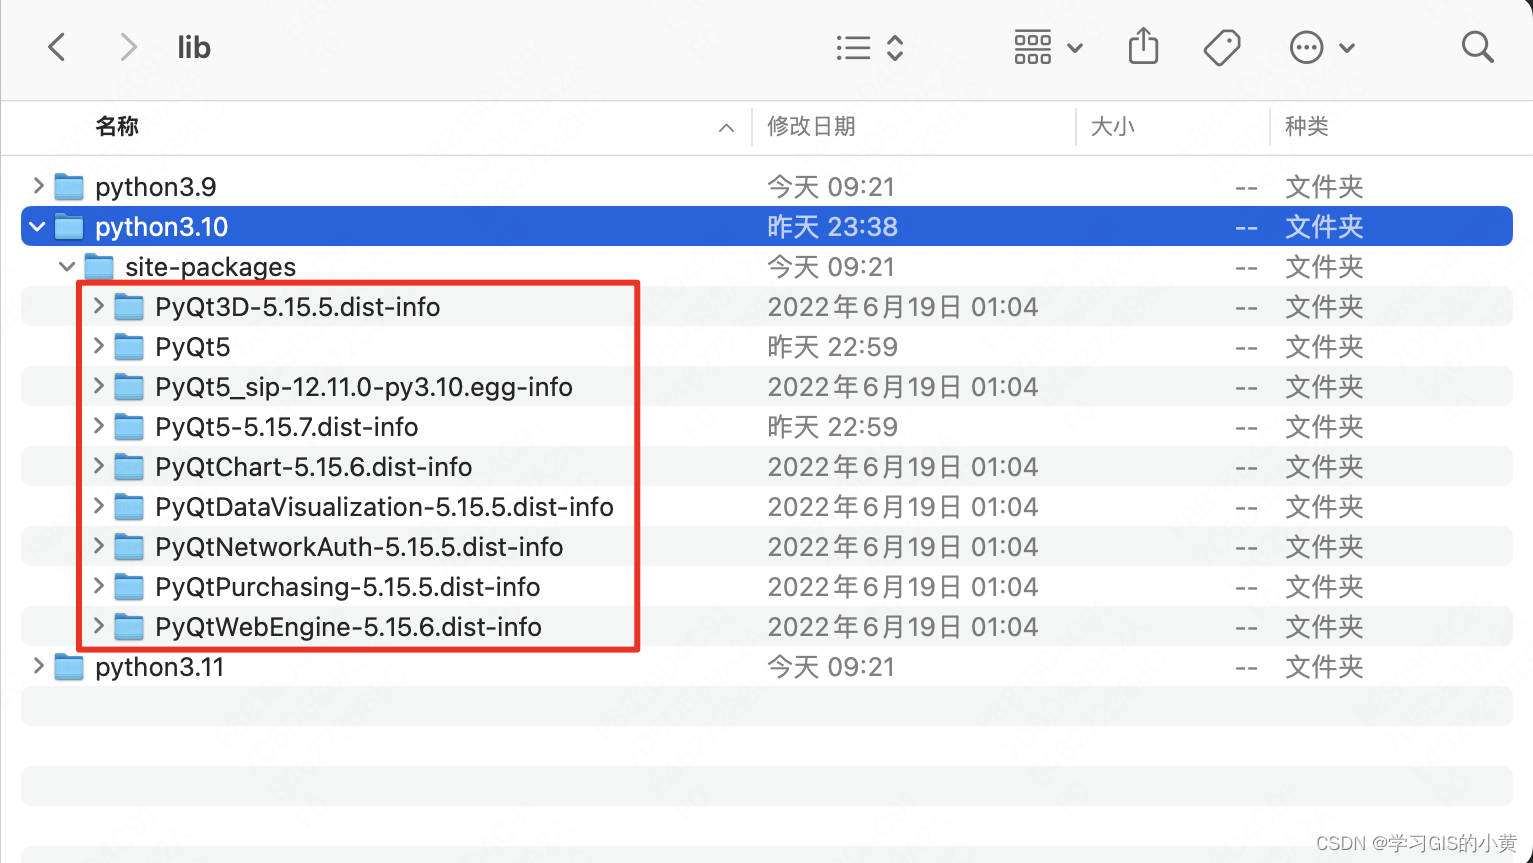Click the Tag icon in toolbar
Image resolution: width=1533 pixels, height=863 pixels.
click(x=1222, y=47)
